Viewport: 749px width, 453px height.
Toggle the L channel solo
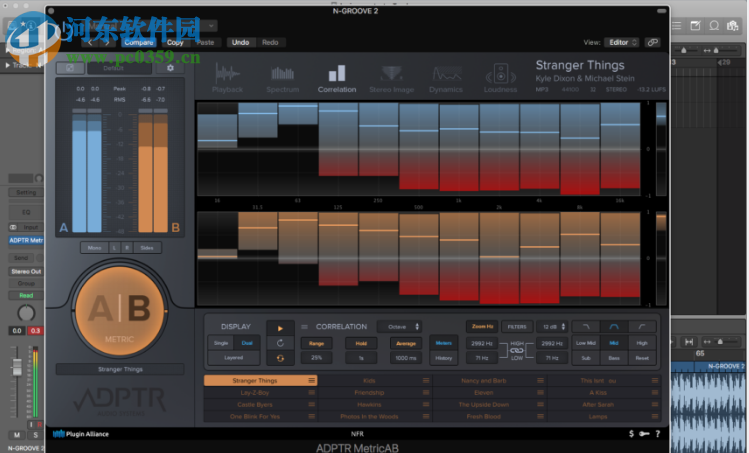pos(114,248)
